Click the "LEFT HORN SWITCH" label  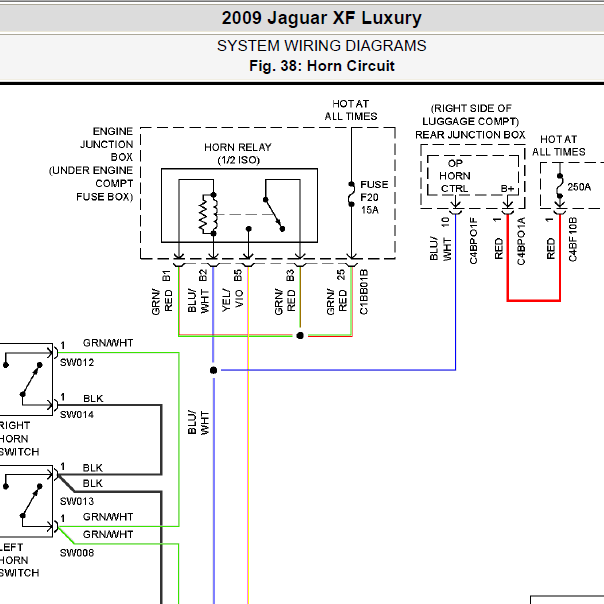tap(18, 560)
